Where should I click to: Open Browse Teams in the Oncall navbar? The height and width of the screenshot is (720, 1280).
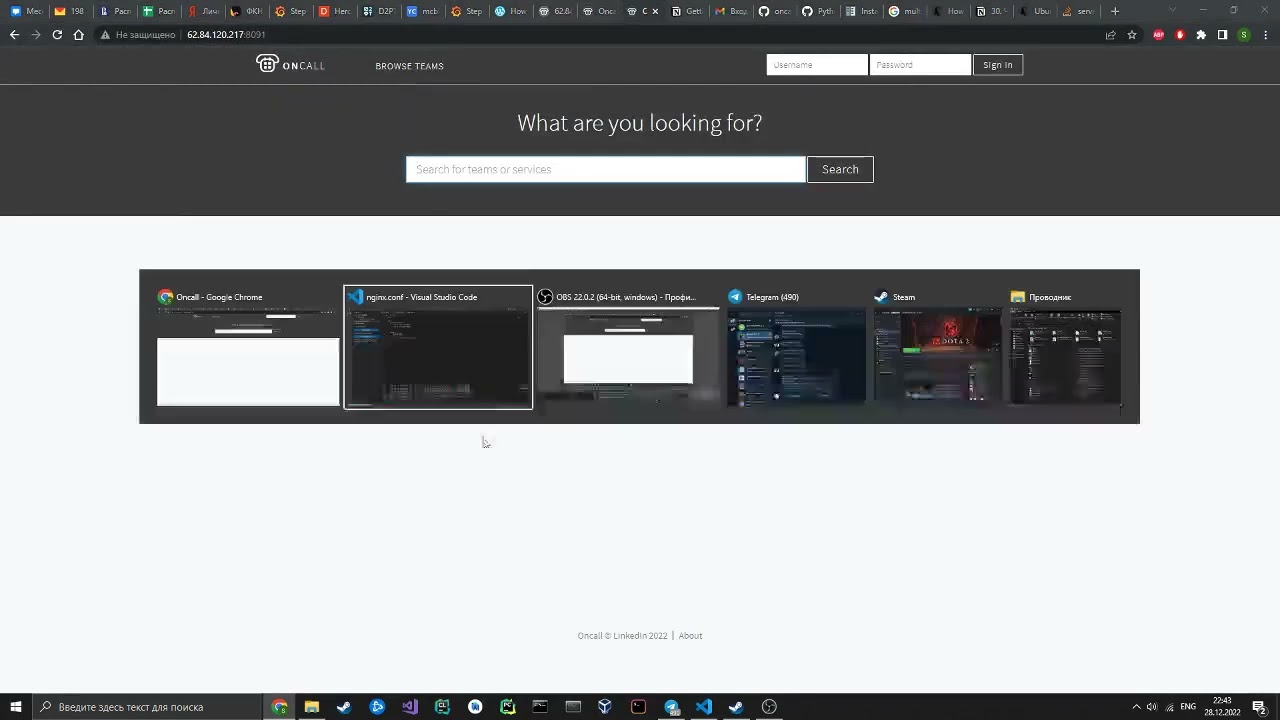tap(409, 66)
